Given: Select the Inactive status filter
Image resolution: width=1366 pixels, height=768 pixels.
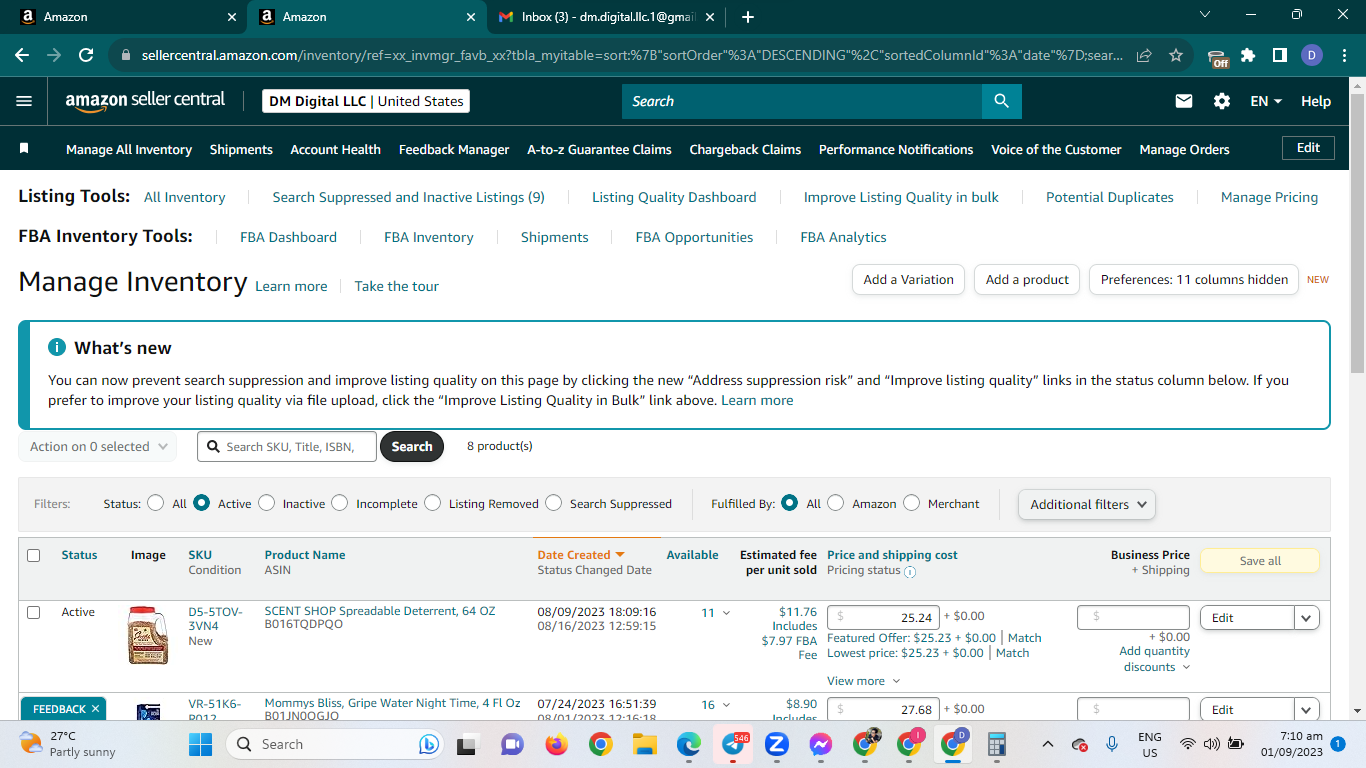Looking at the screenshot, I should pyautogui.click(x=266, y=503).
